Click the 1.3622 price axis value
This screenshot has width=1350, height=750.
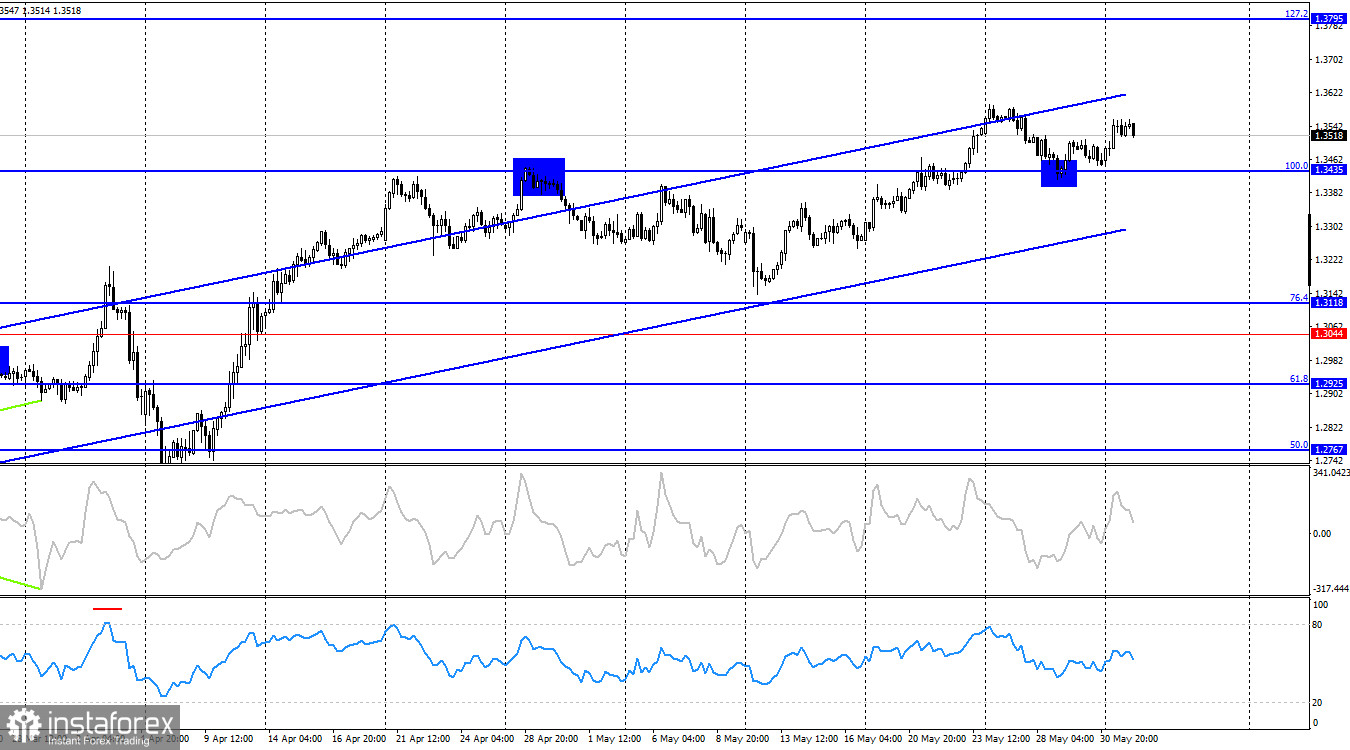pos(1331,93)
